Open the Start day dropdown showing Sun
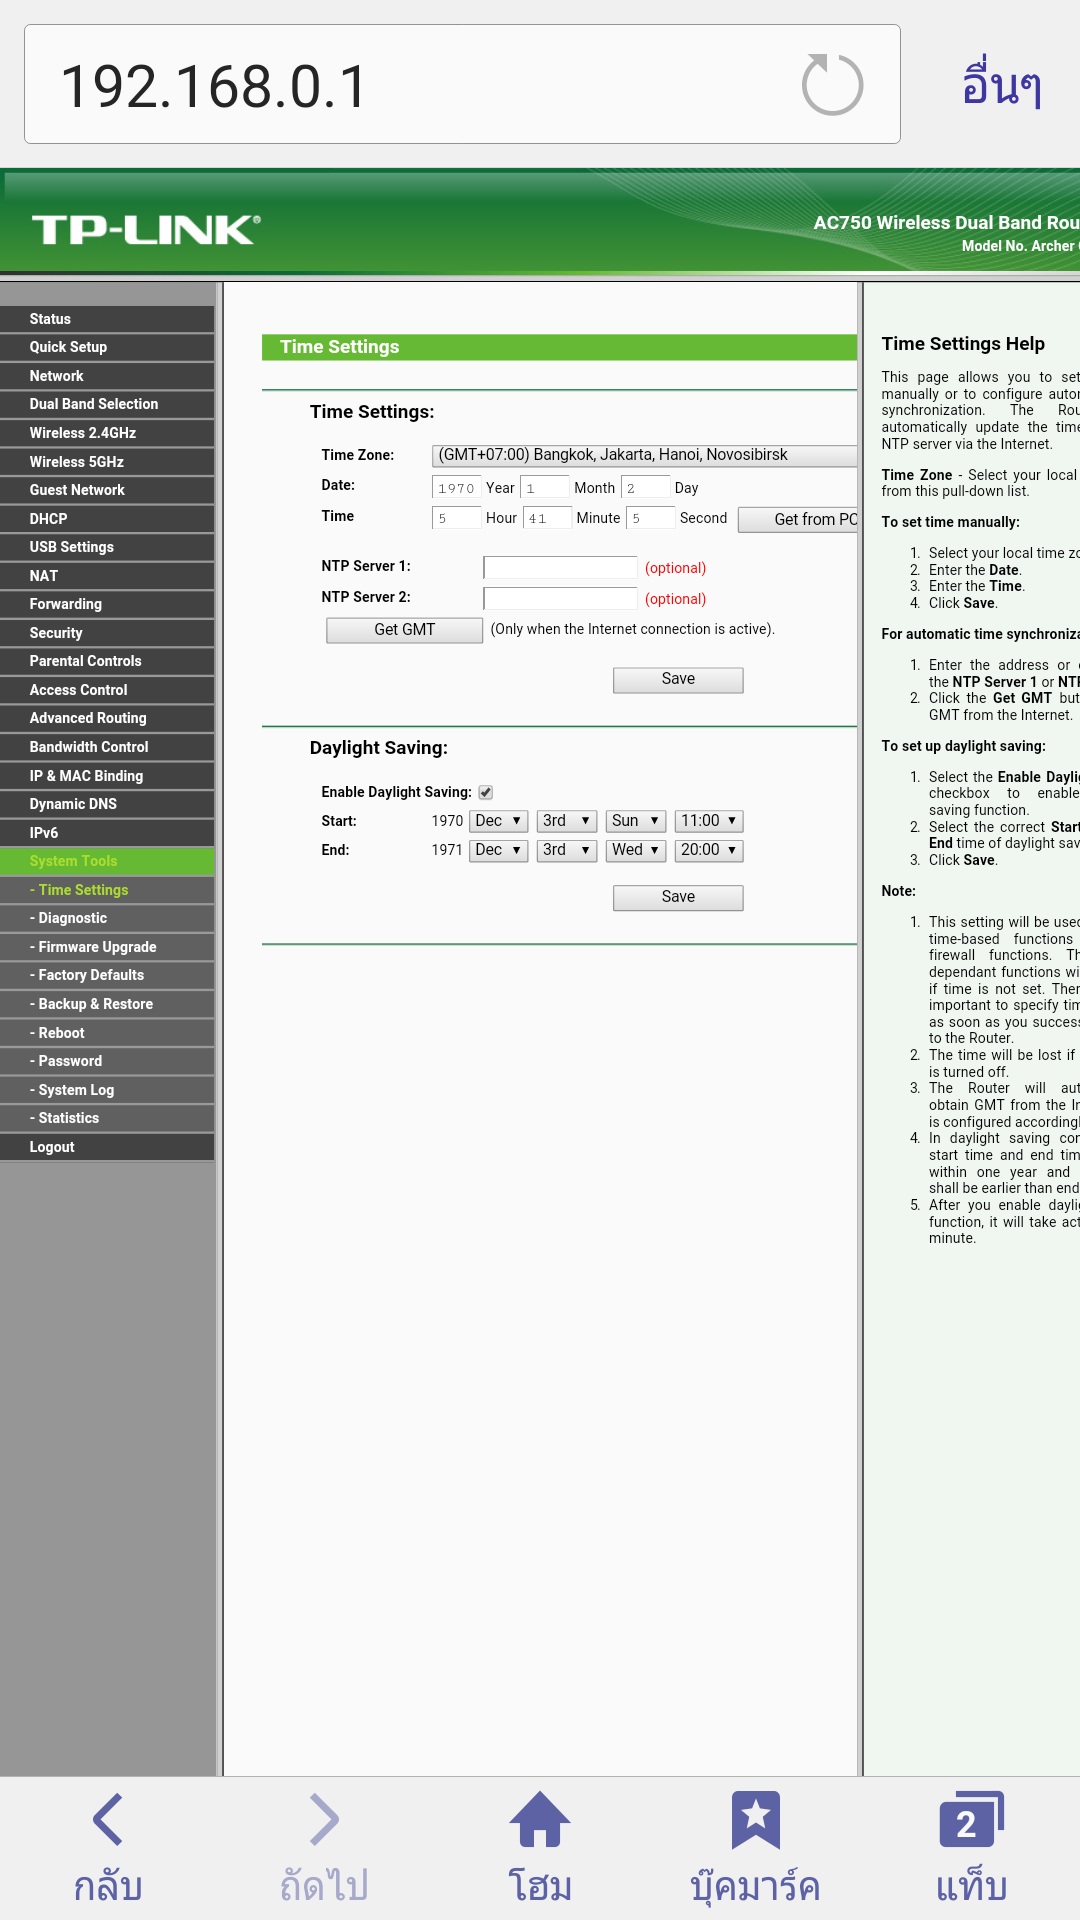 pyautogui.click(x=636, y=821)
